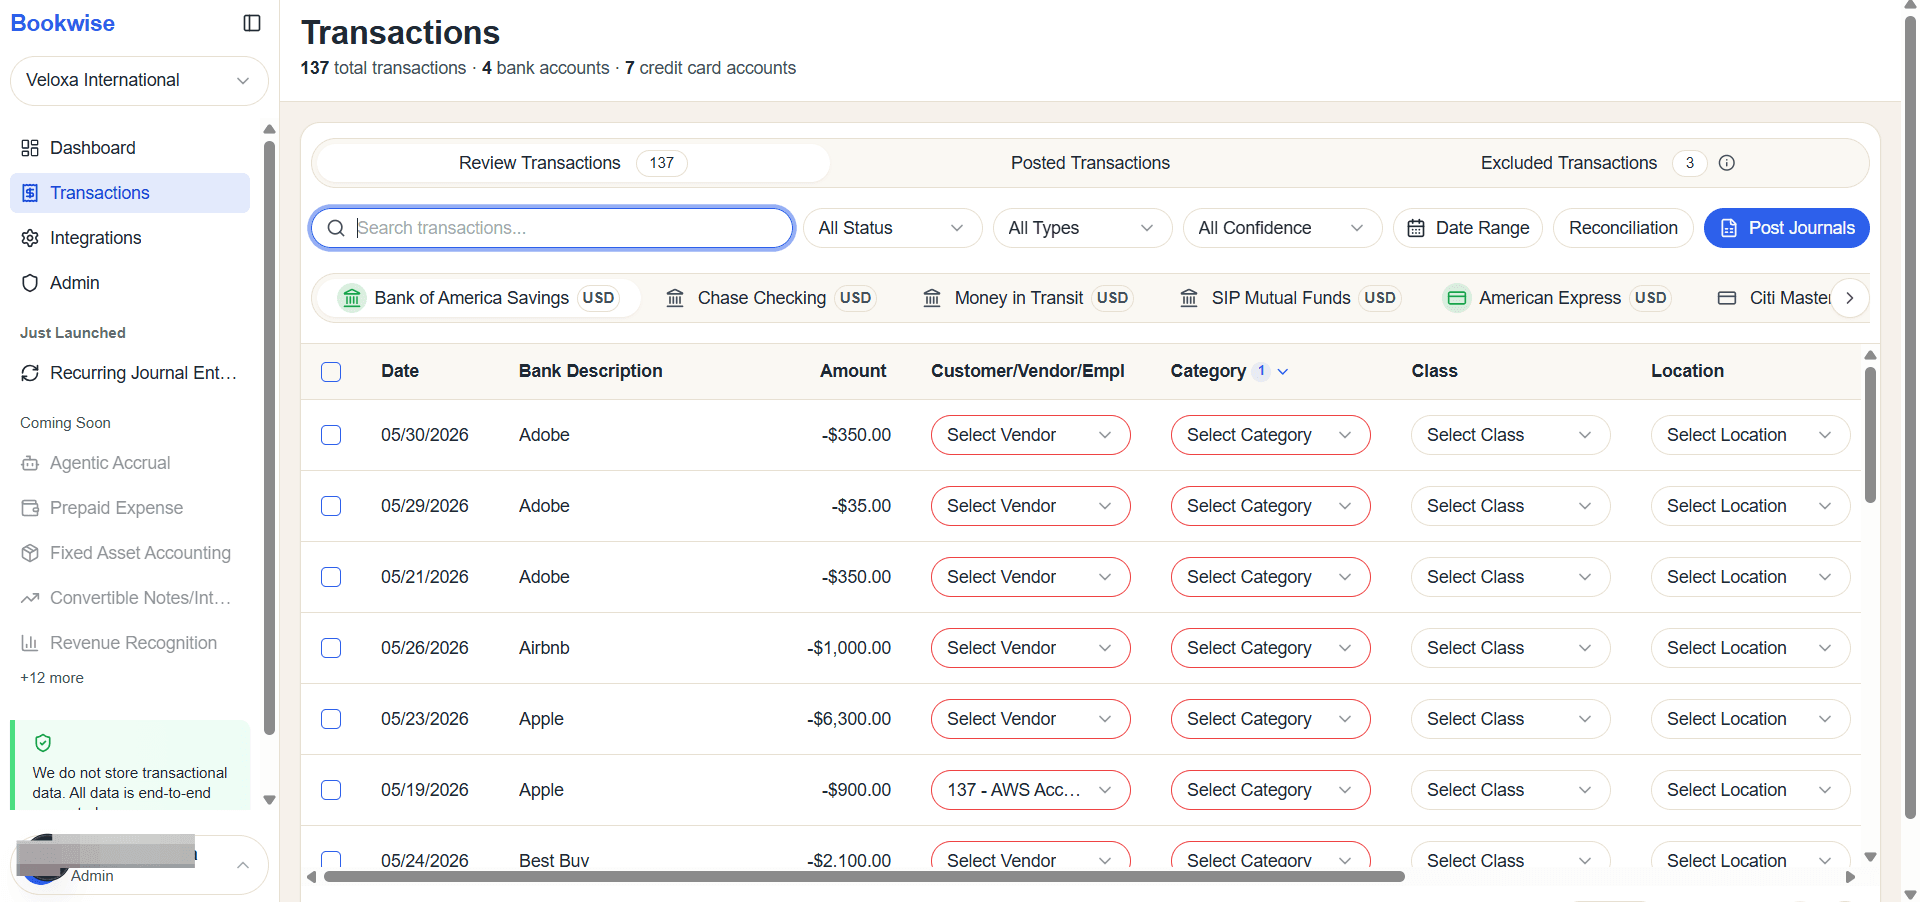Open Select Vendor for 05/30/2026 Adobe

tap(1030, 435)
